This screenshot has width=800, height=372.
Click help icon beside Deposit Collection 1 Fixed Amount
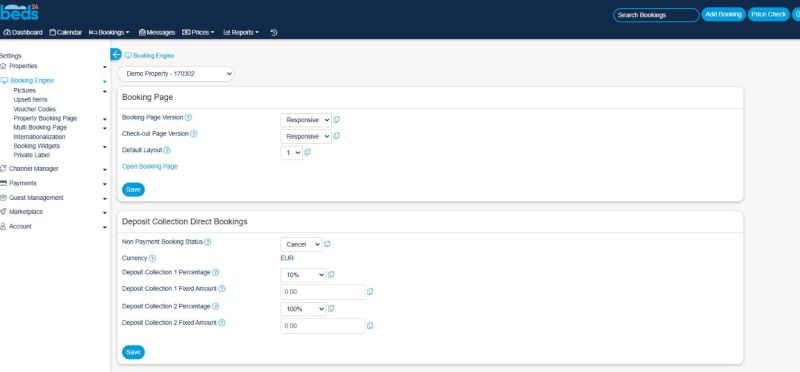click(x=221, y=289)
